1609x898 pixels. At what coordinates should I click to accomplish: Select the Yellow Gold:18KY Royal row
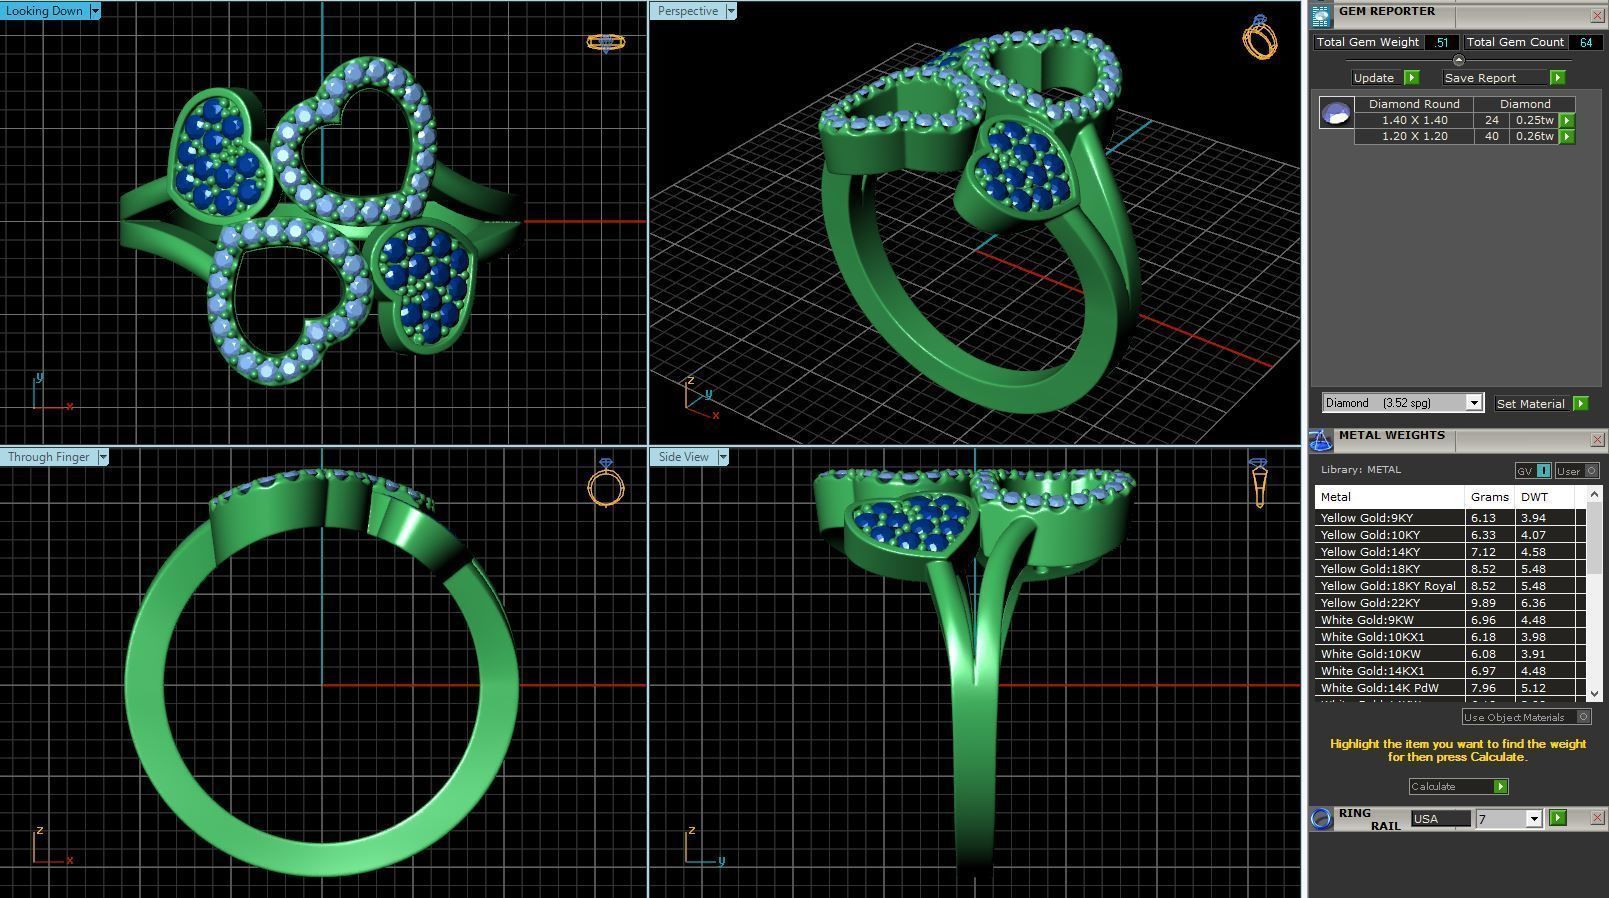point(1450,586)
